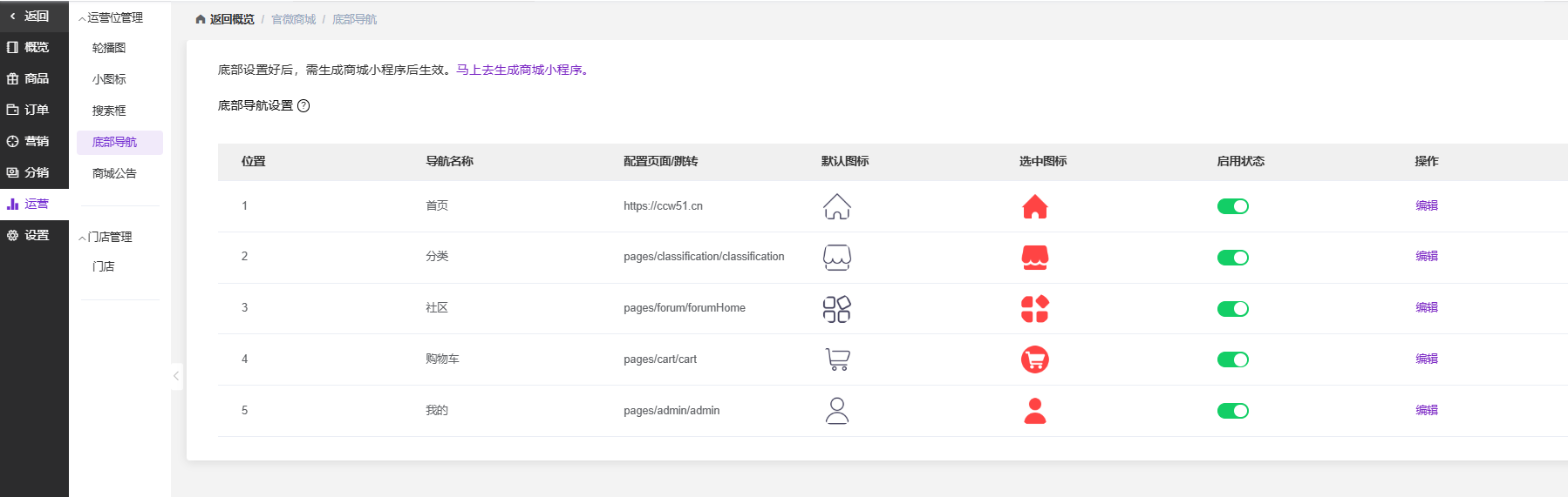Open 分销 in the left sidebar

tap(34, 172)
